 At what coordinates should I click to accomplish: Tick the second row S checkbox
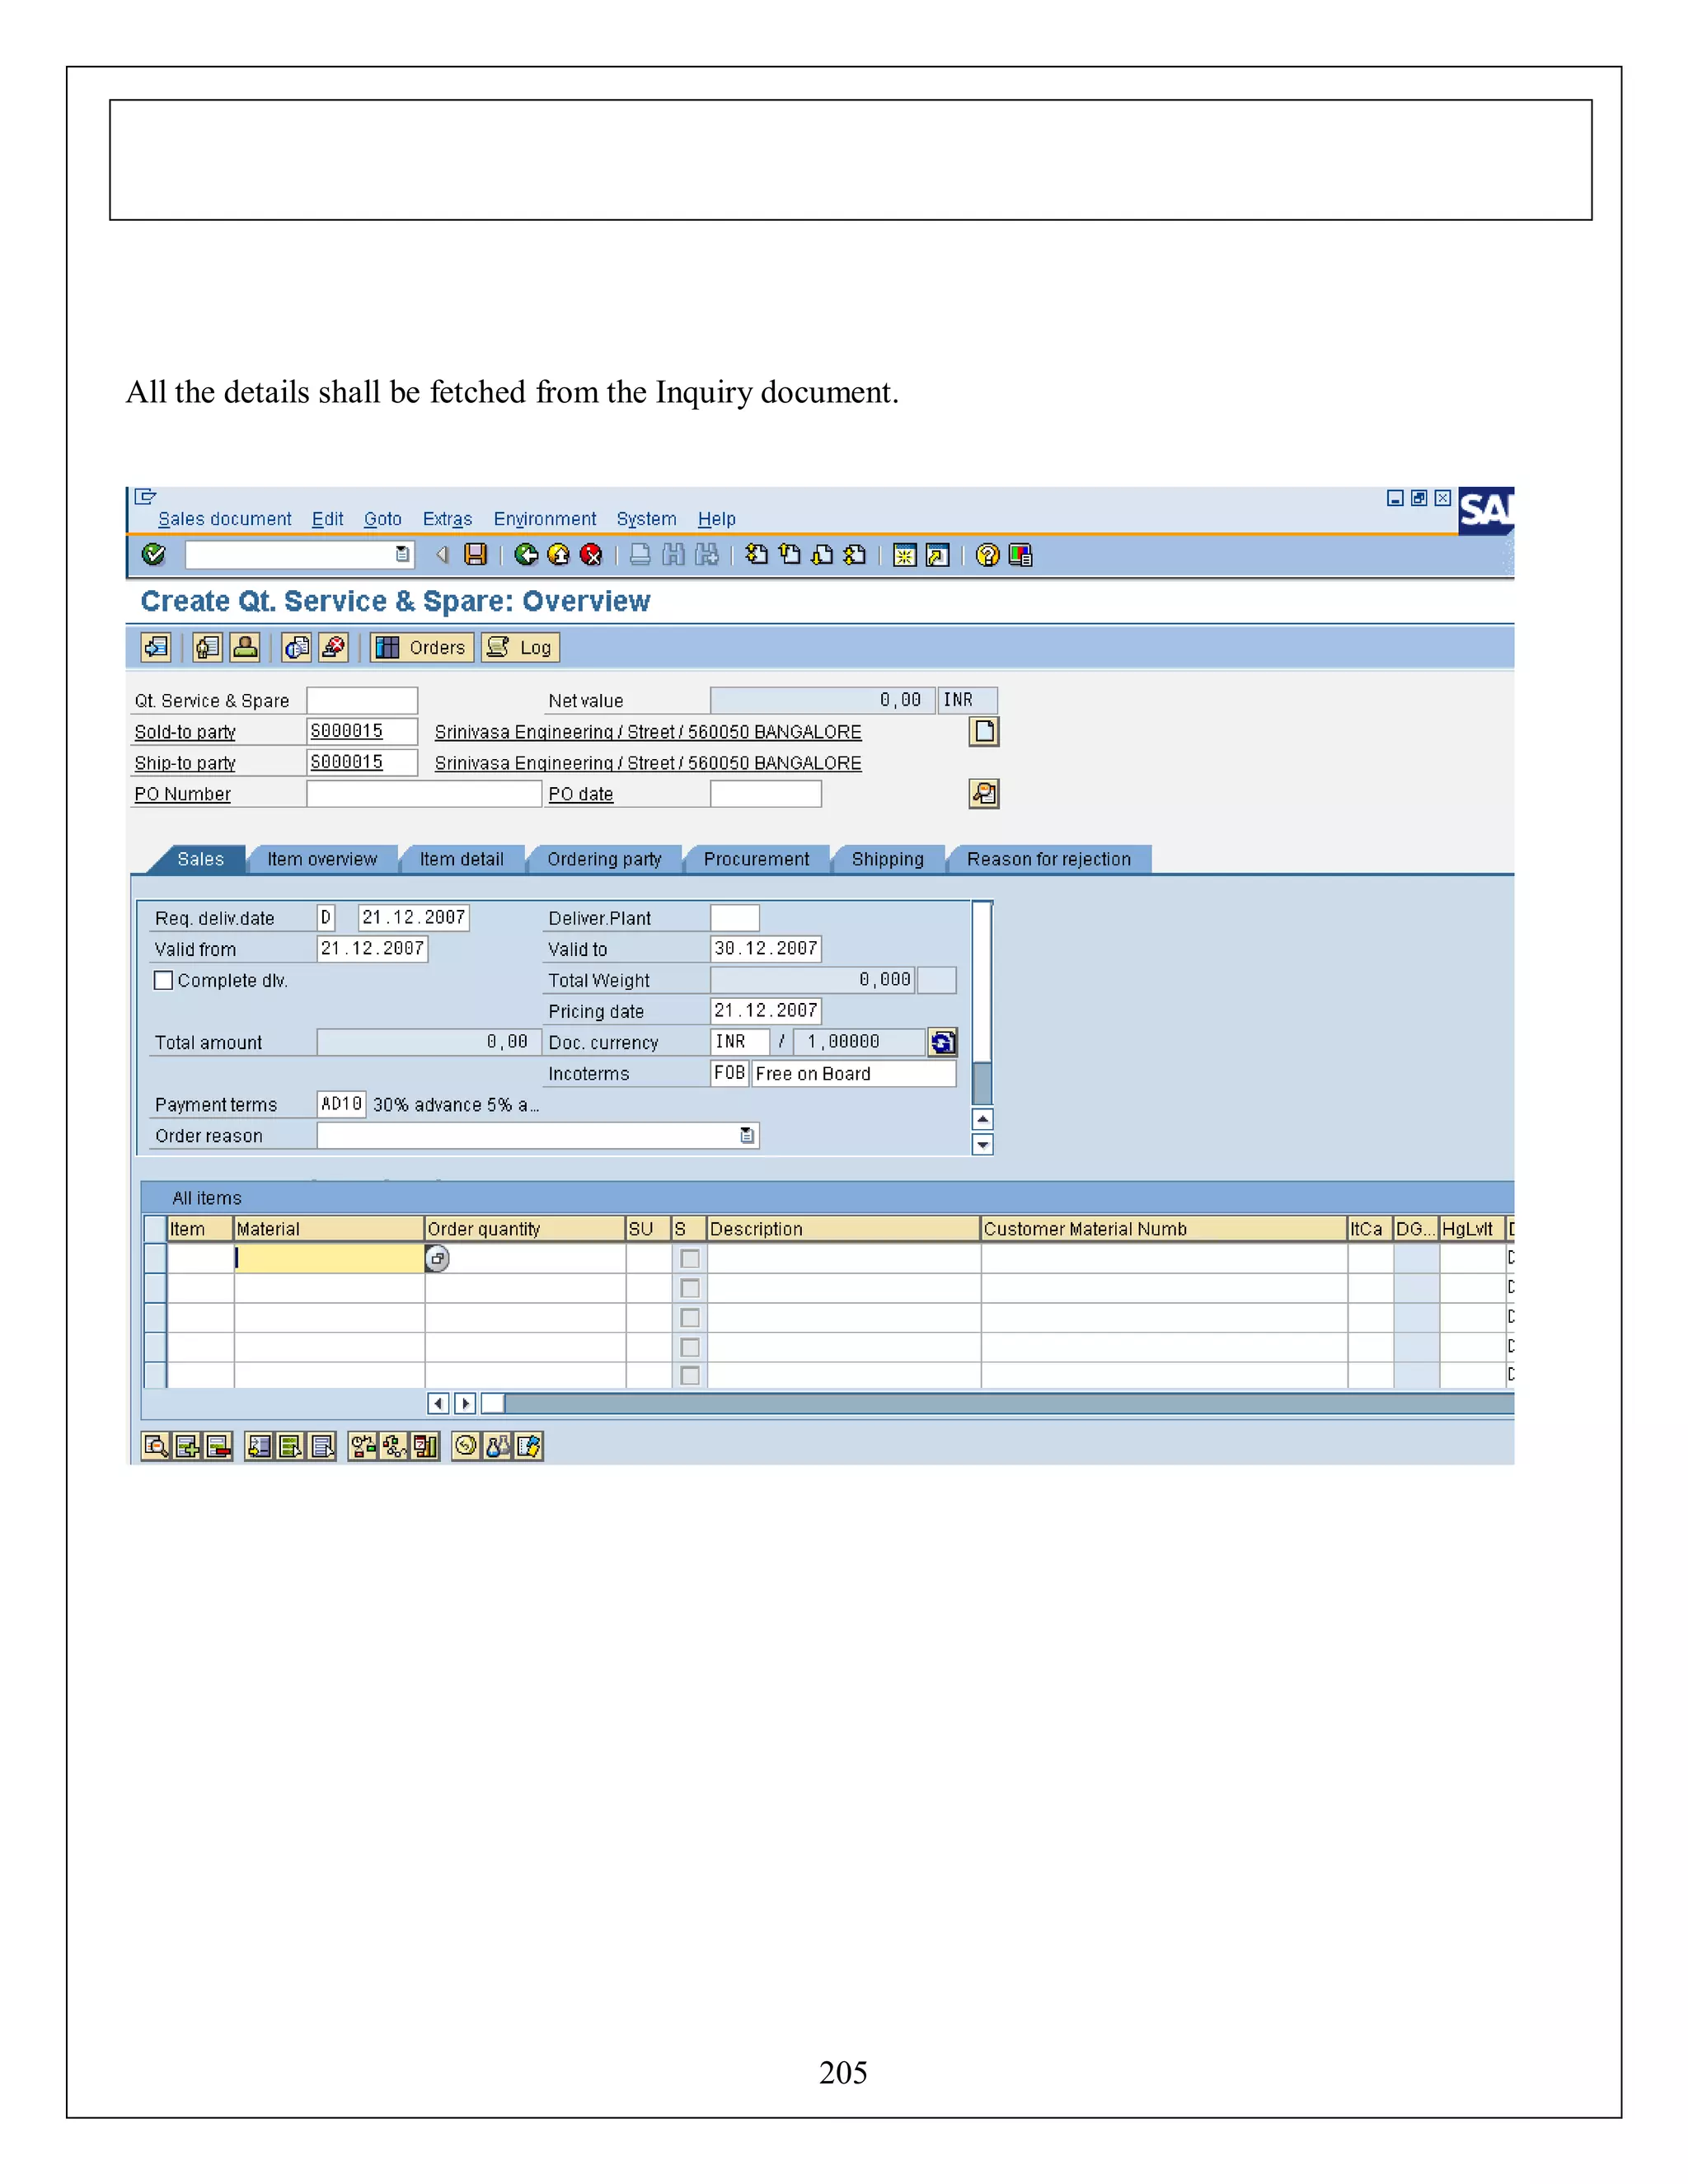690,1288
